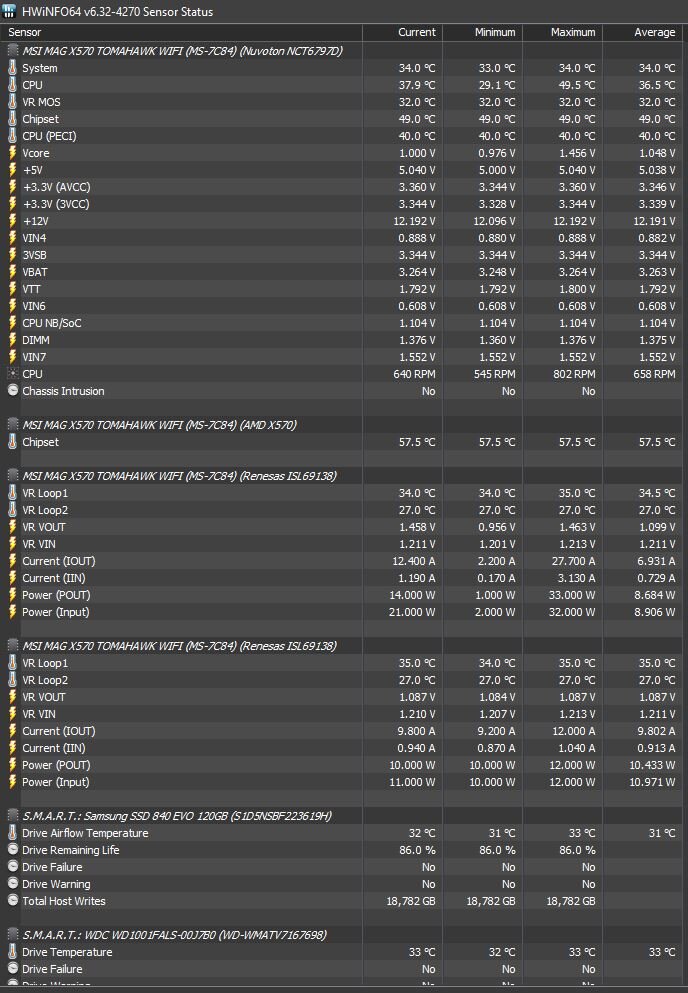The width and height of the screenshot is (688, 993).
Task: Click the thermometer icon beside System
Action: click(x=12, y=68)
